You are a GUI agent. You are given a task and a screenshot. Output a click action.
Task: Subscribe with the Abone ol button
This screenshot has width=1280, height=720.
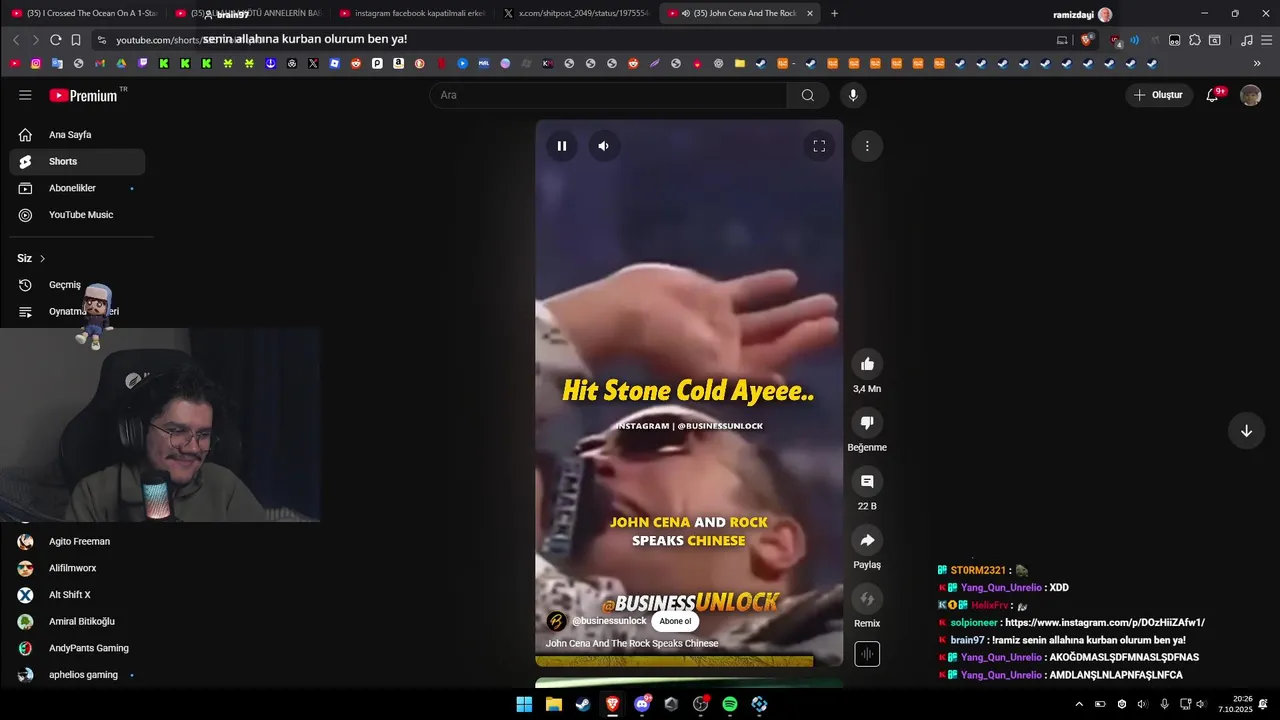pyautogui.click(x=675, y=621)
